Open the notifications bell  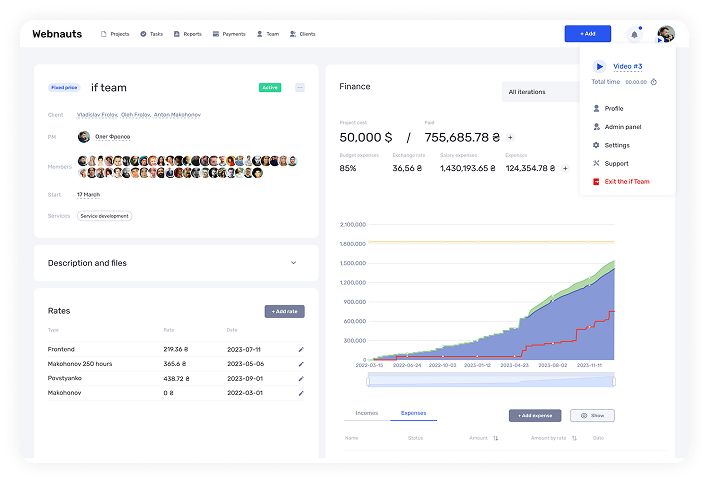(634, 34)
